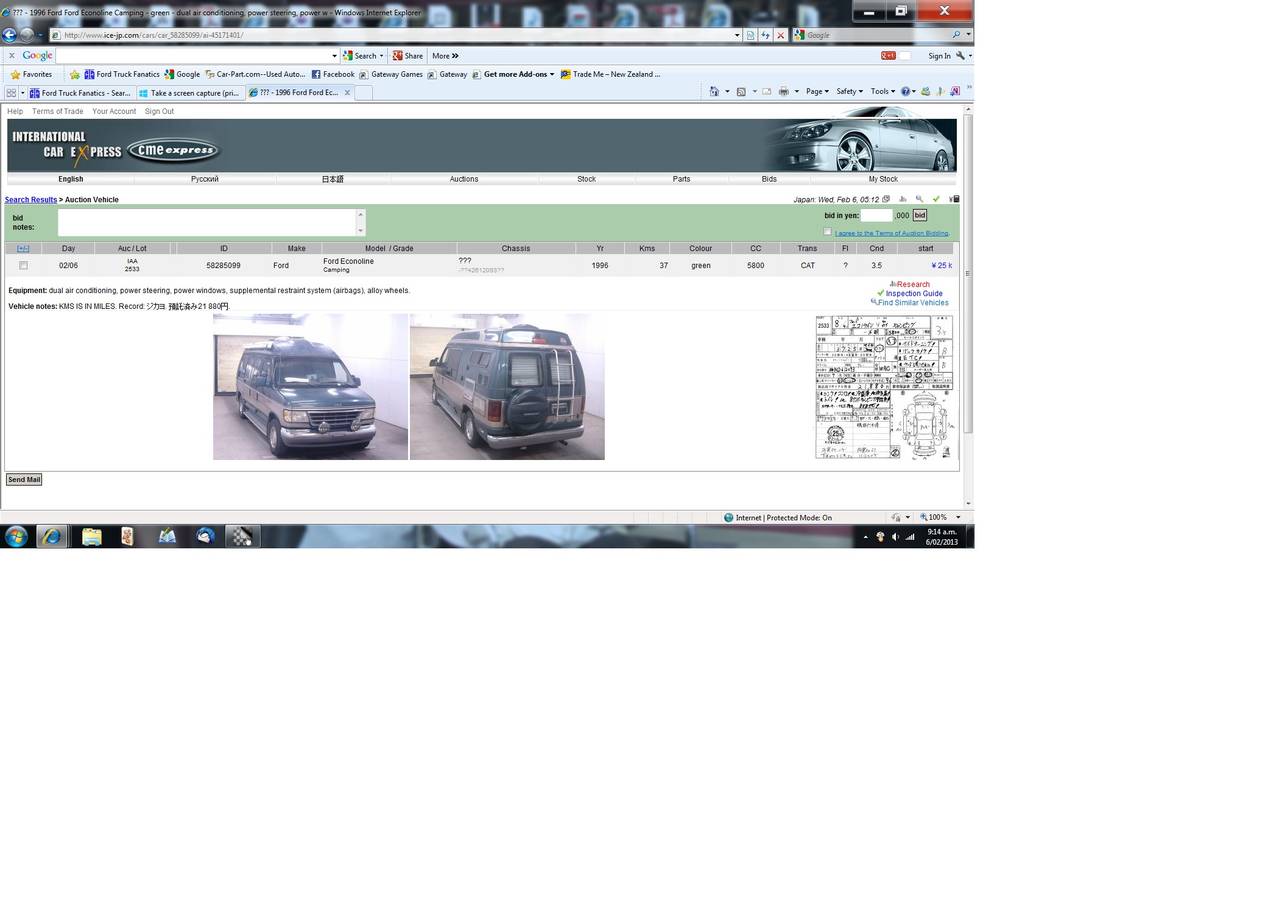Click the search magnifier in IE search box
This screenshot has width=1279, height=906.
coord(956,35)
